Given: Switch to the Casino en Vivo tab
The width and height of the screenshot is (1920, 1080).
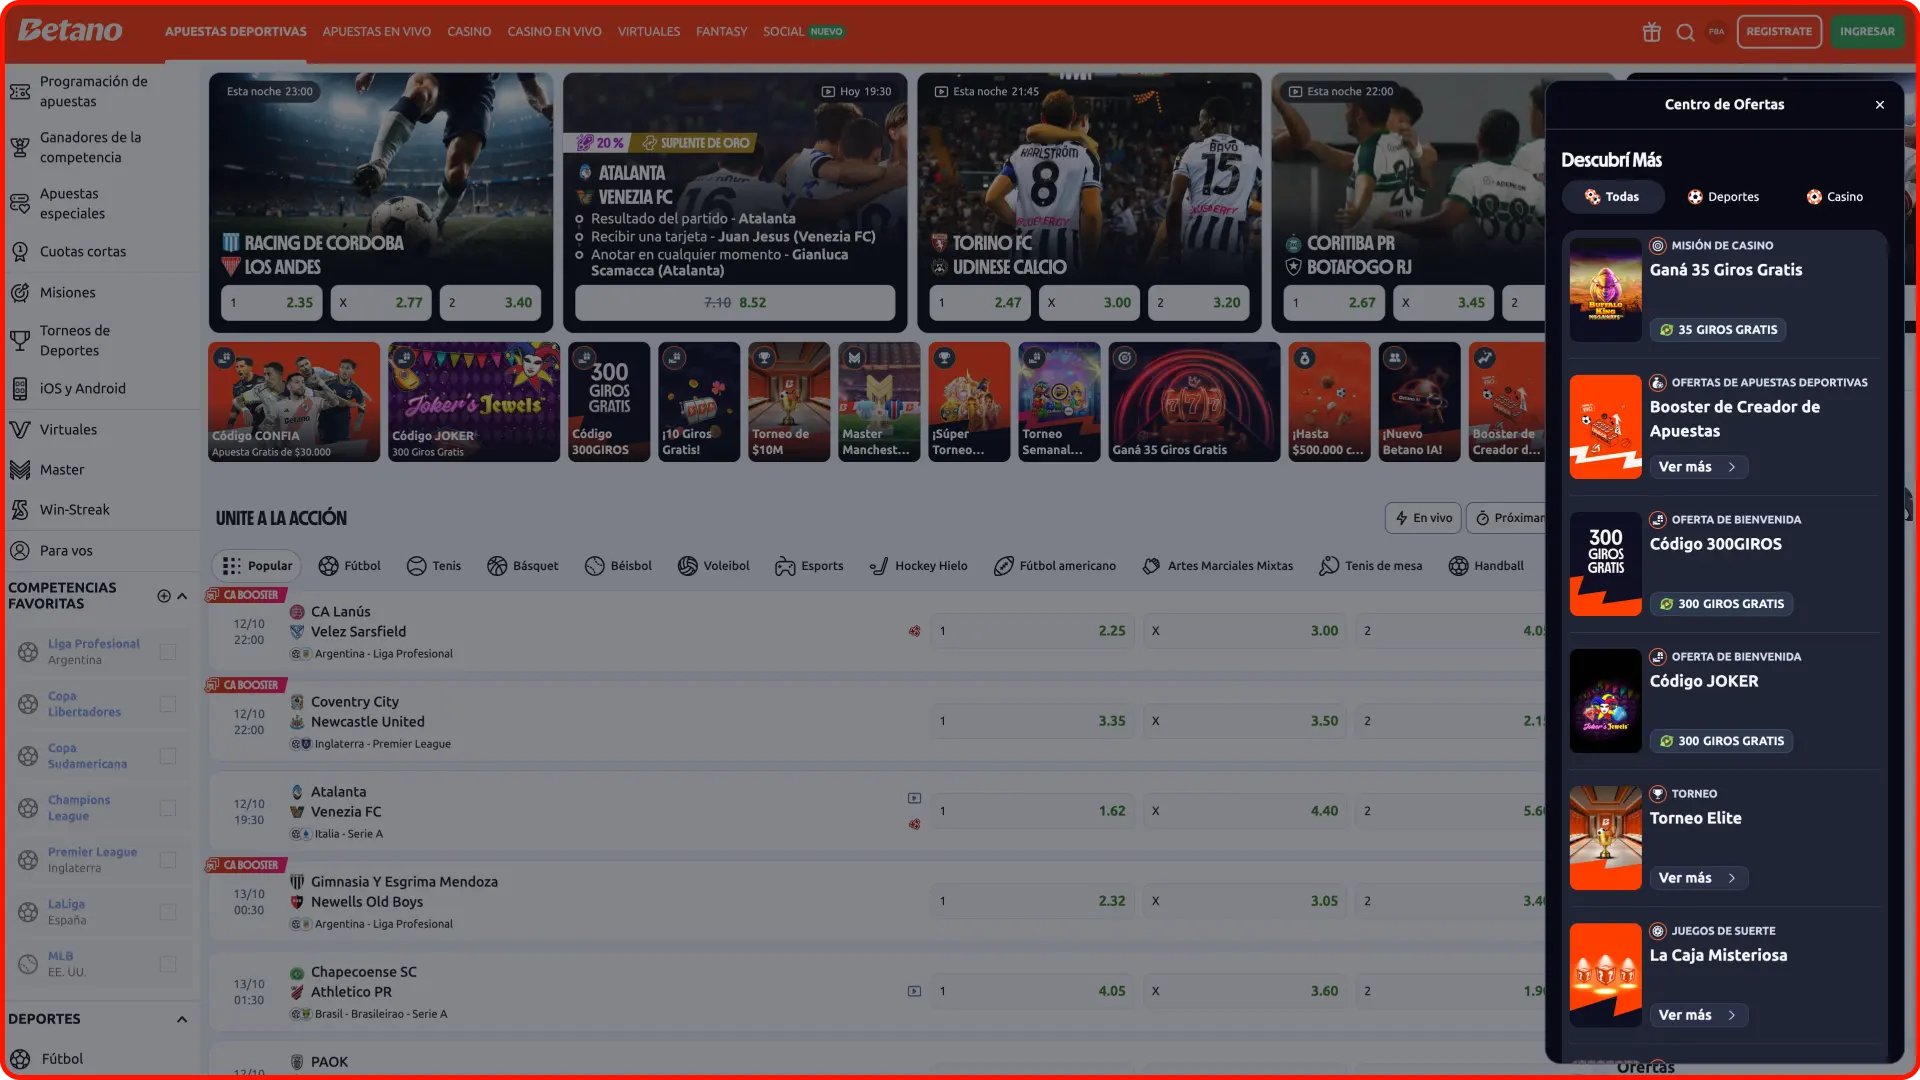Looking at the screenshot, I should (x=554, y=32).
